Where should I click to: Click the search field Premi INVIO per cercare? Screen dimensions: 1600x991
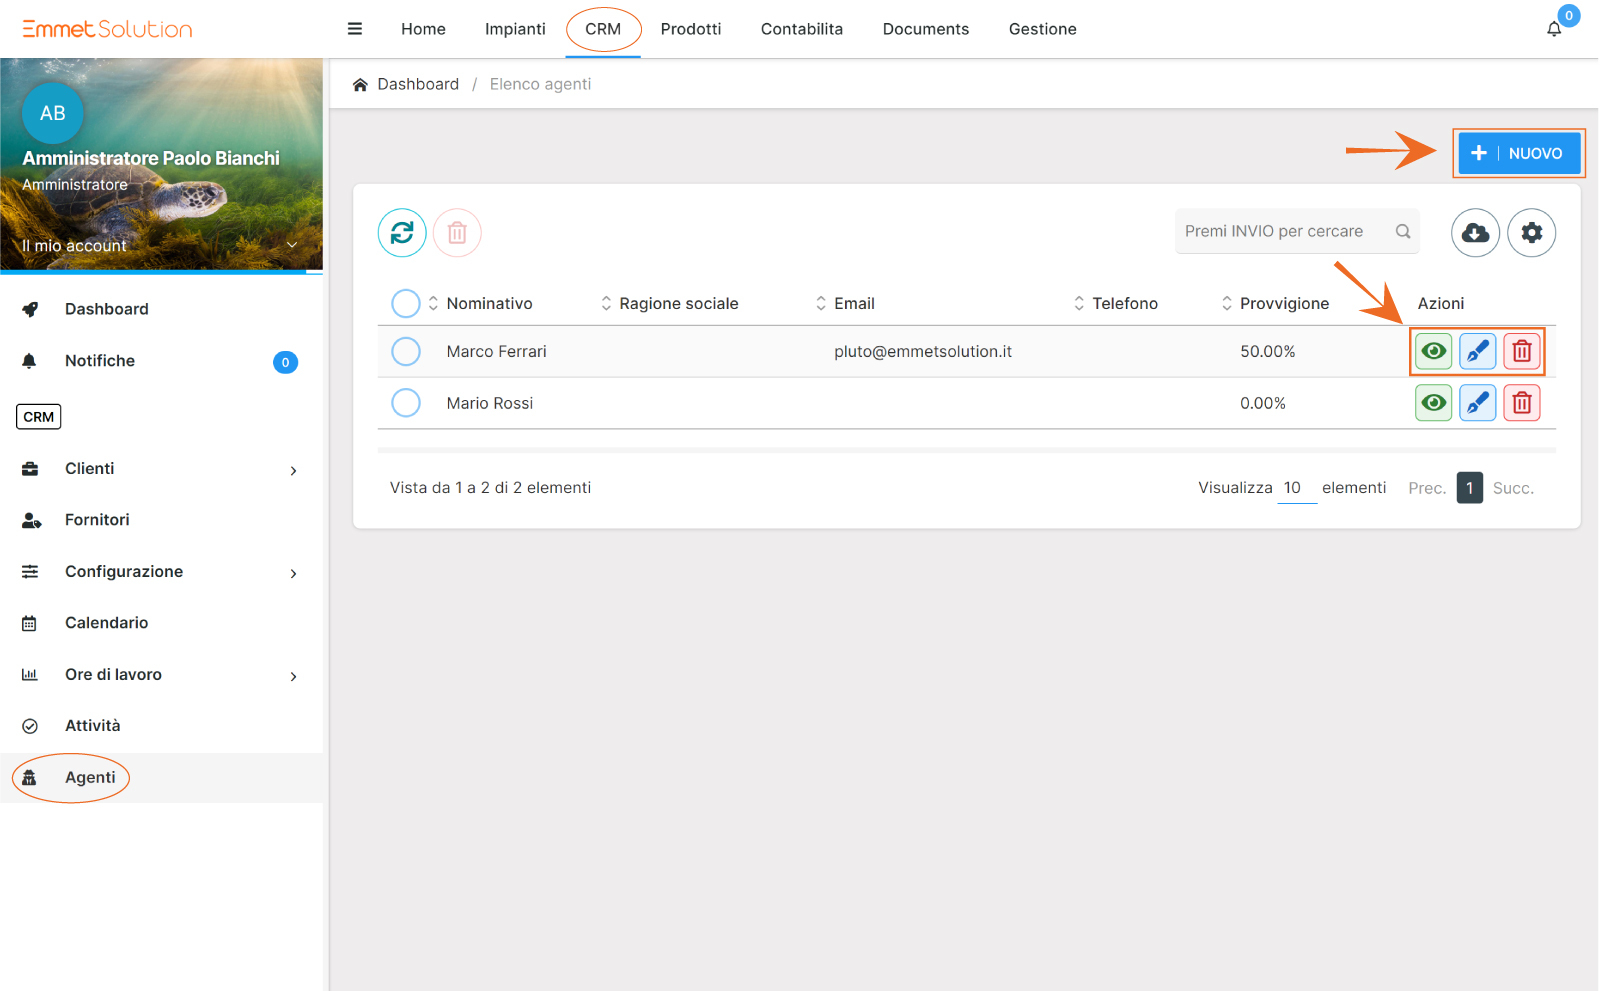[x=1283, y=231]
